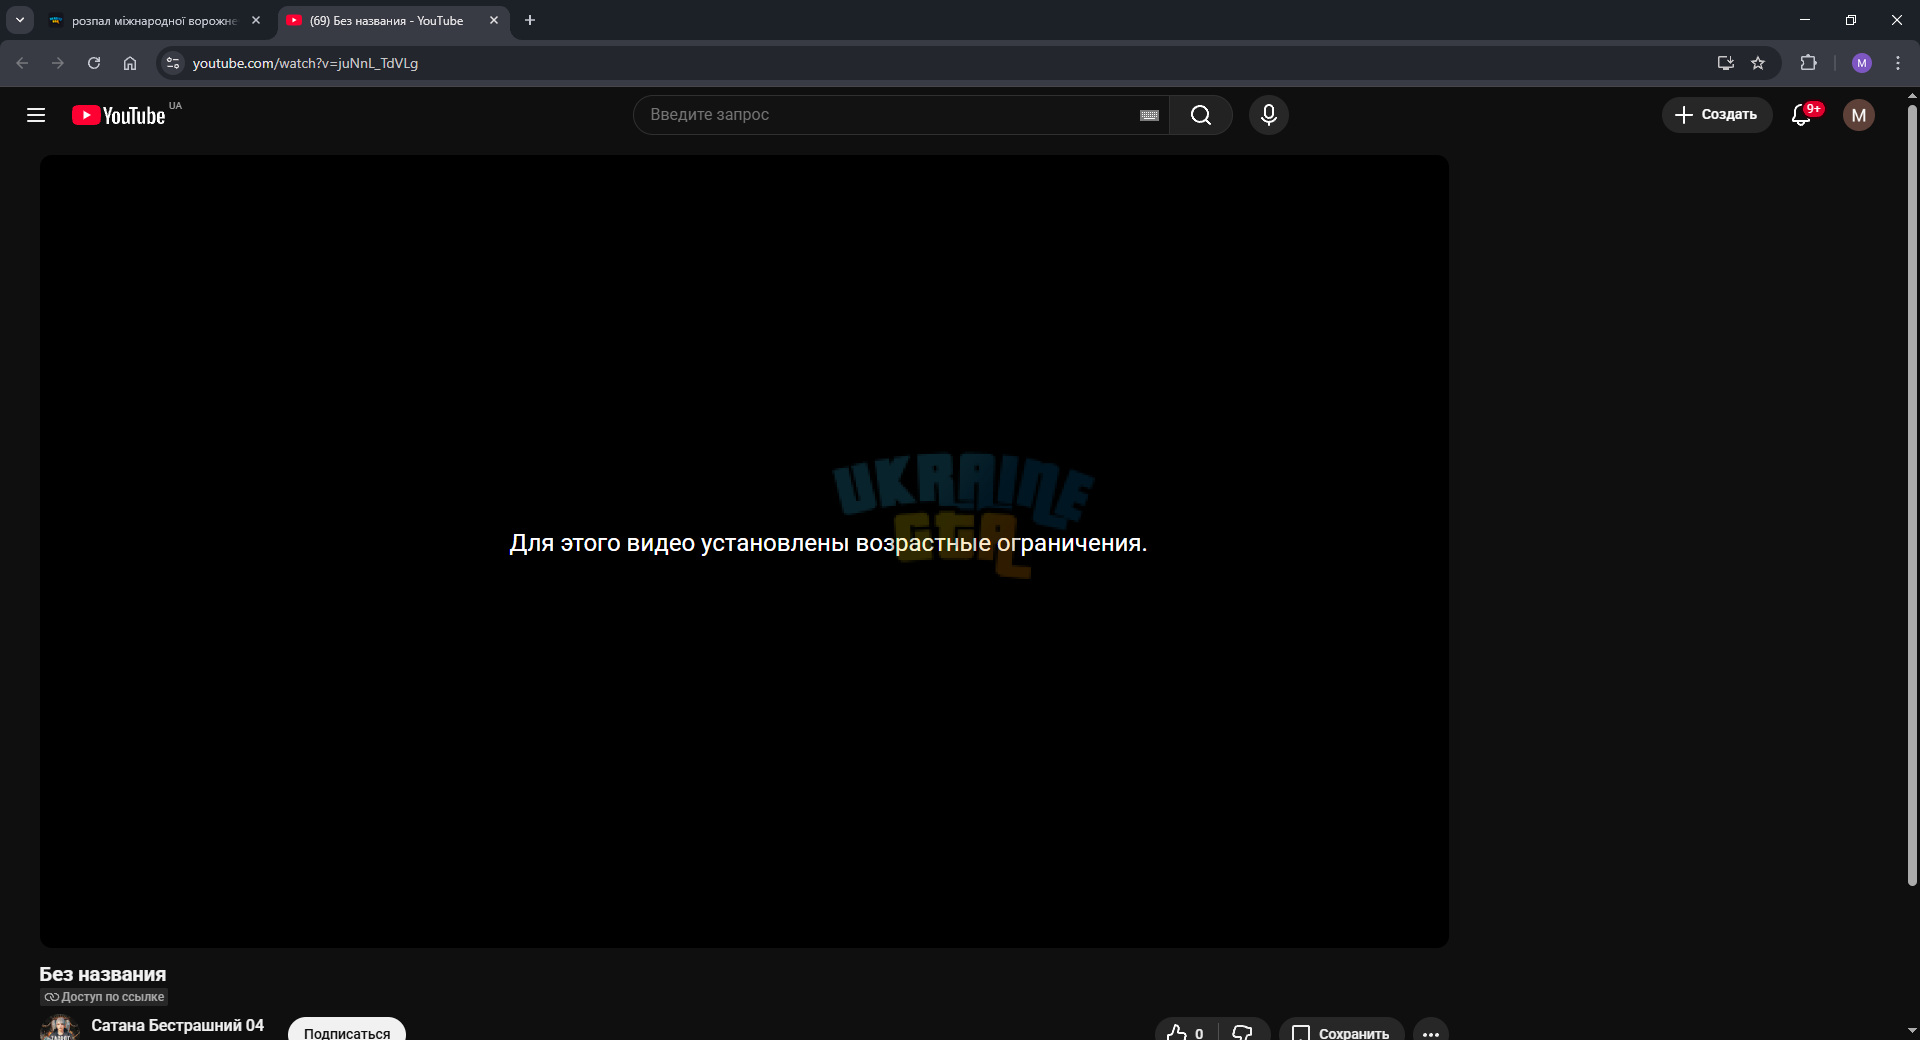Click the age-restricted video player area
Image resolution: width=1920 pixels, height=1040 pixels.
click(x=744, y=551)
